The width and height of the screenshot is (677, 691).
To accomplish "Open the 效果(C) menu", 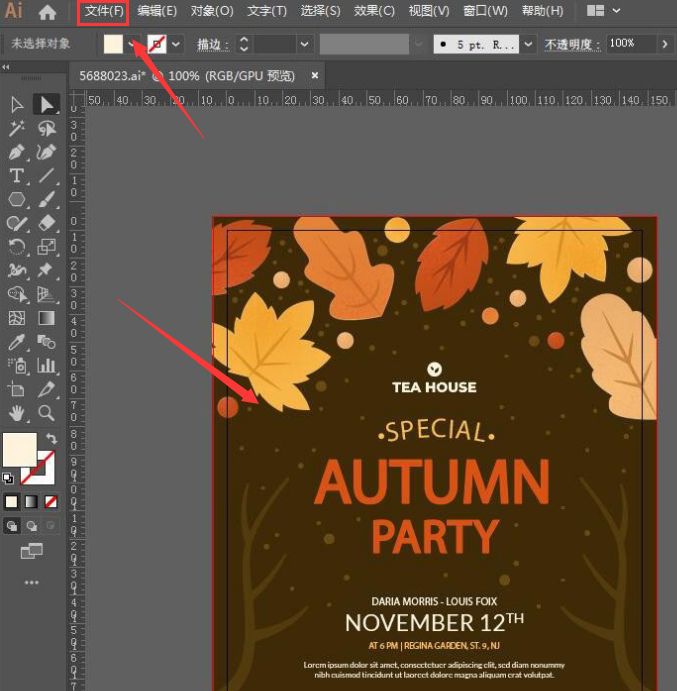I will point(374,12).
